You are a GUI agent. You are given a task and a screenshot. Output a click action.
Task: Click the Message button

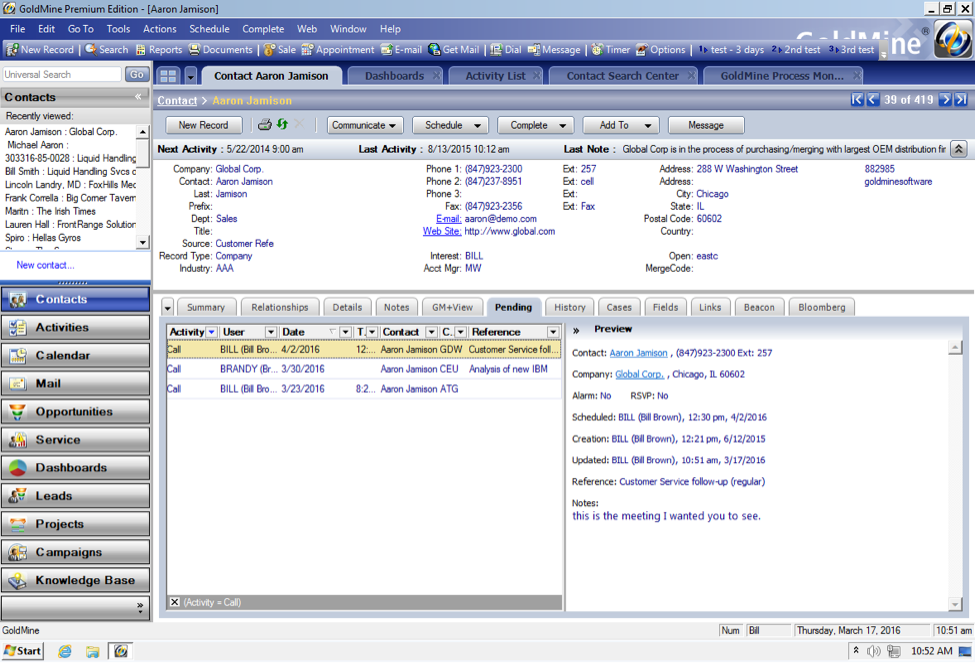(706, 125)
